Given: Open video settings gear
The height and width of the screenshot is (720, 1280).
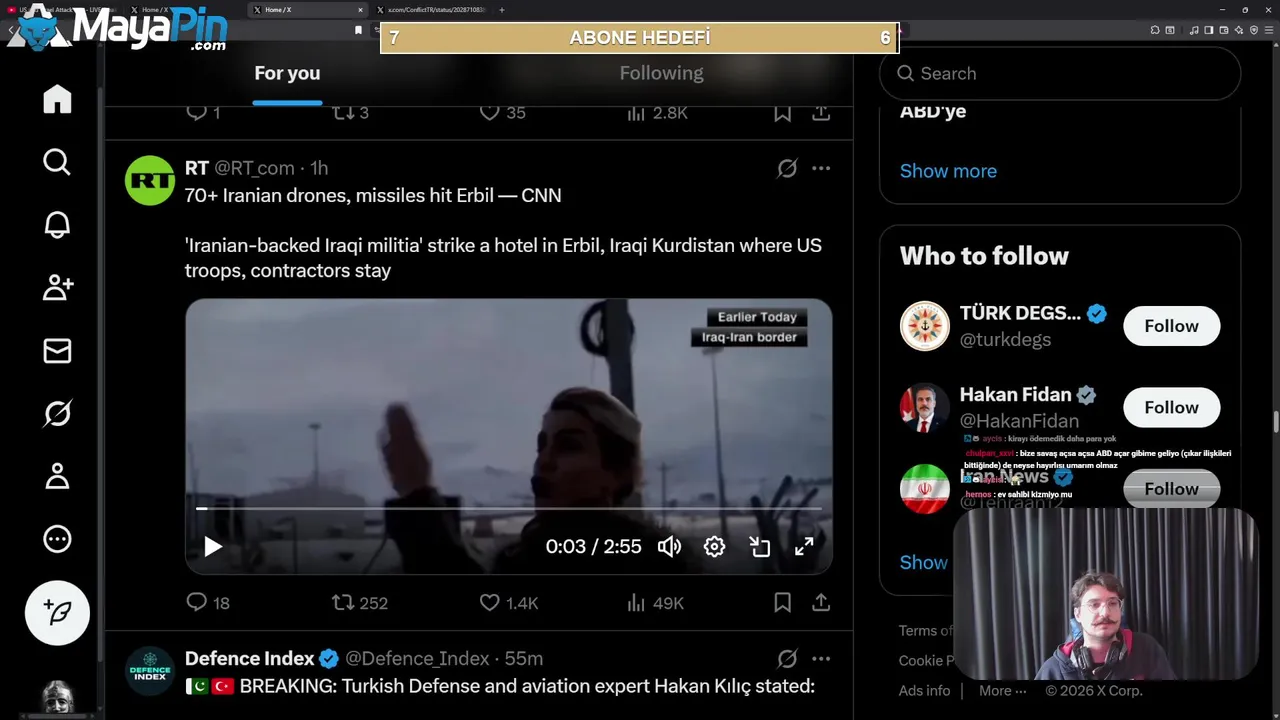Looking at the screenshot, I should pyautogui.click(x=714, y=546).
